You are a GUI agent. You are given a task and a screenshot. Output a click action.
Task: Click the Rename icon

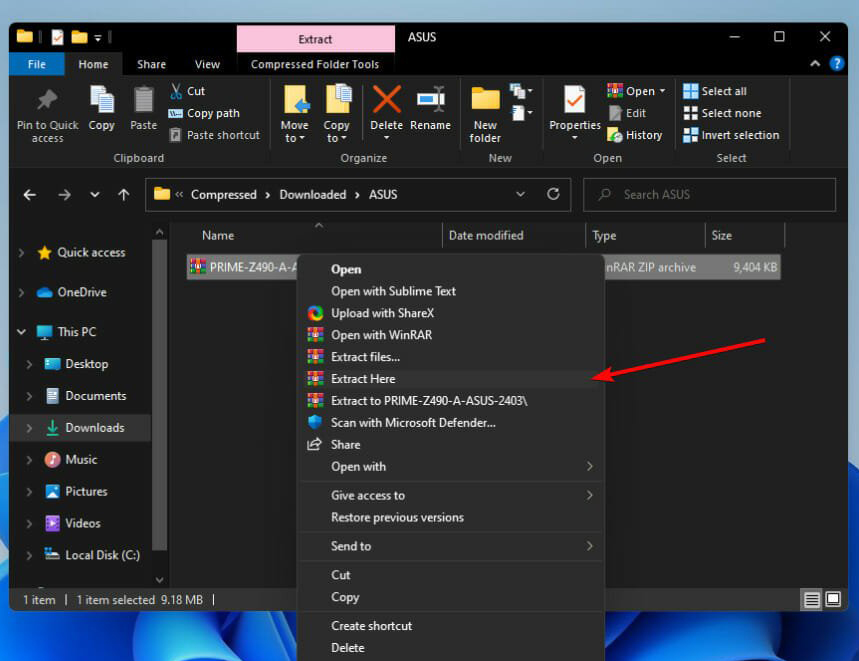(431, 100)
